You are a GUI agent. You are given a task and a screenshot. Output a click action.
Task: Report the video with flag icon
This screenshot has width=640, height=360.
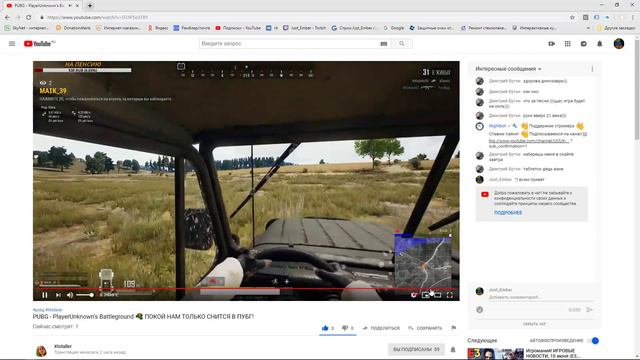[x=453, y=328]
